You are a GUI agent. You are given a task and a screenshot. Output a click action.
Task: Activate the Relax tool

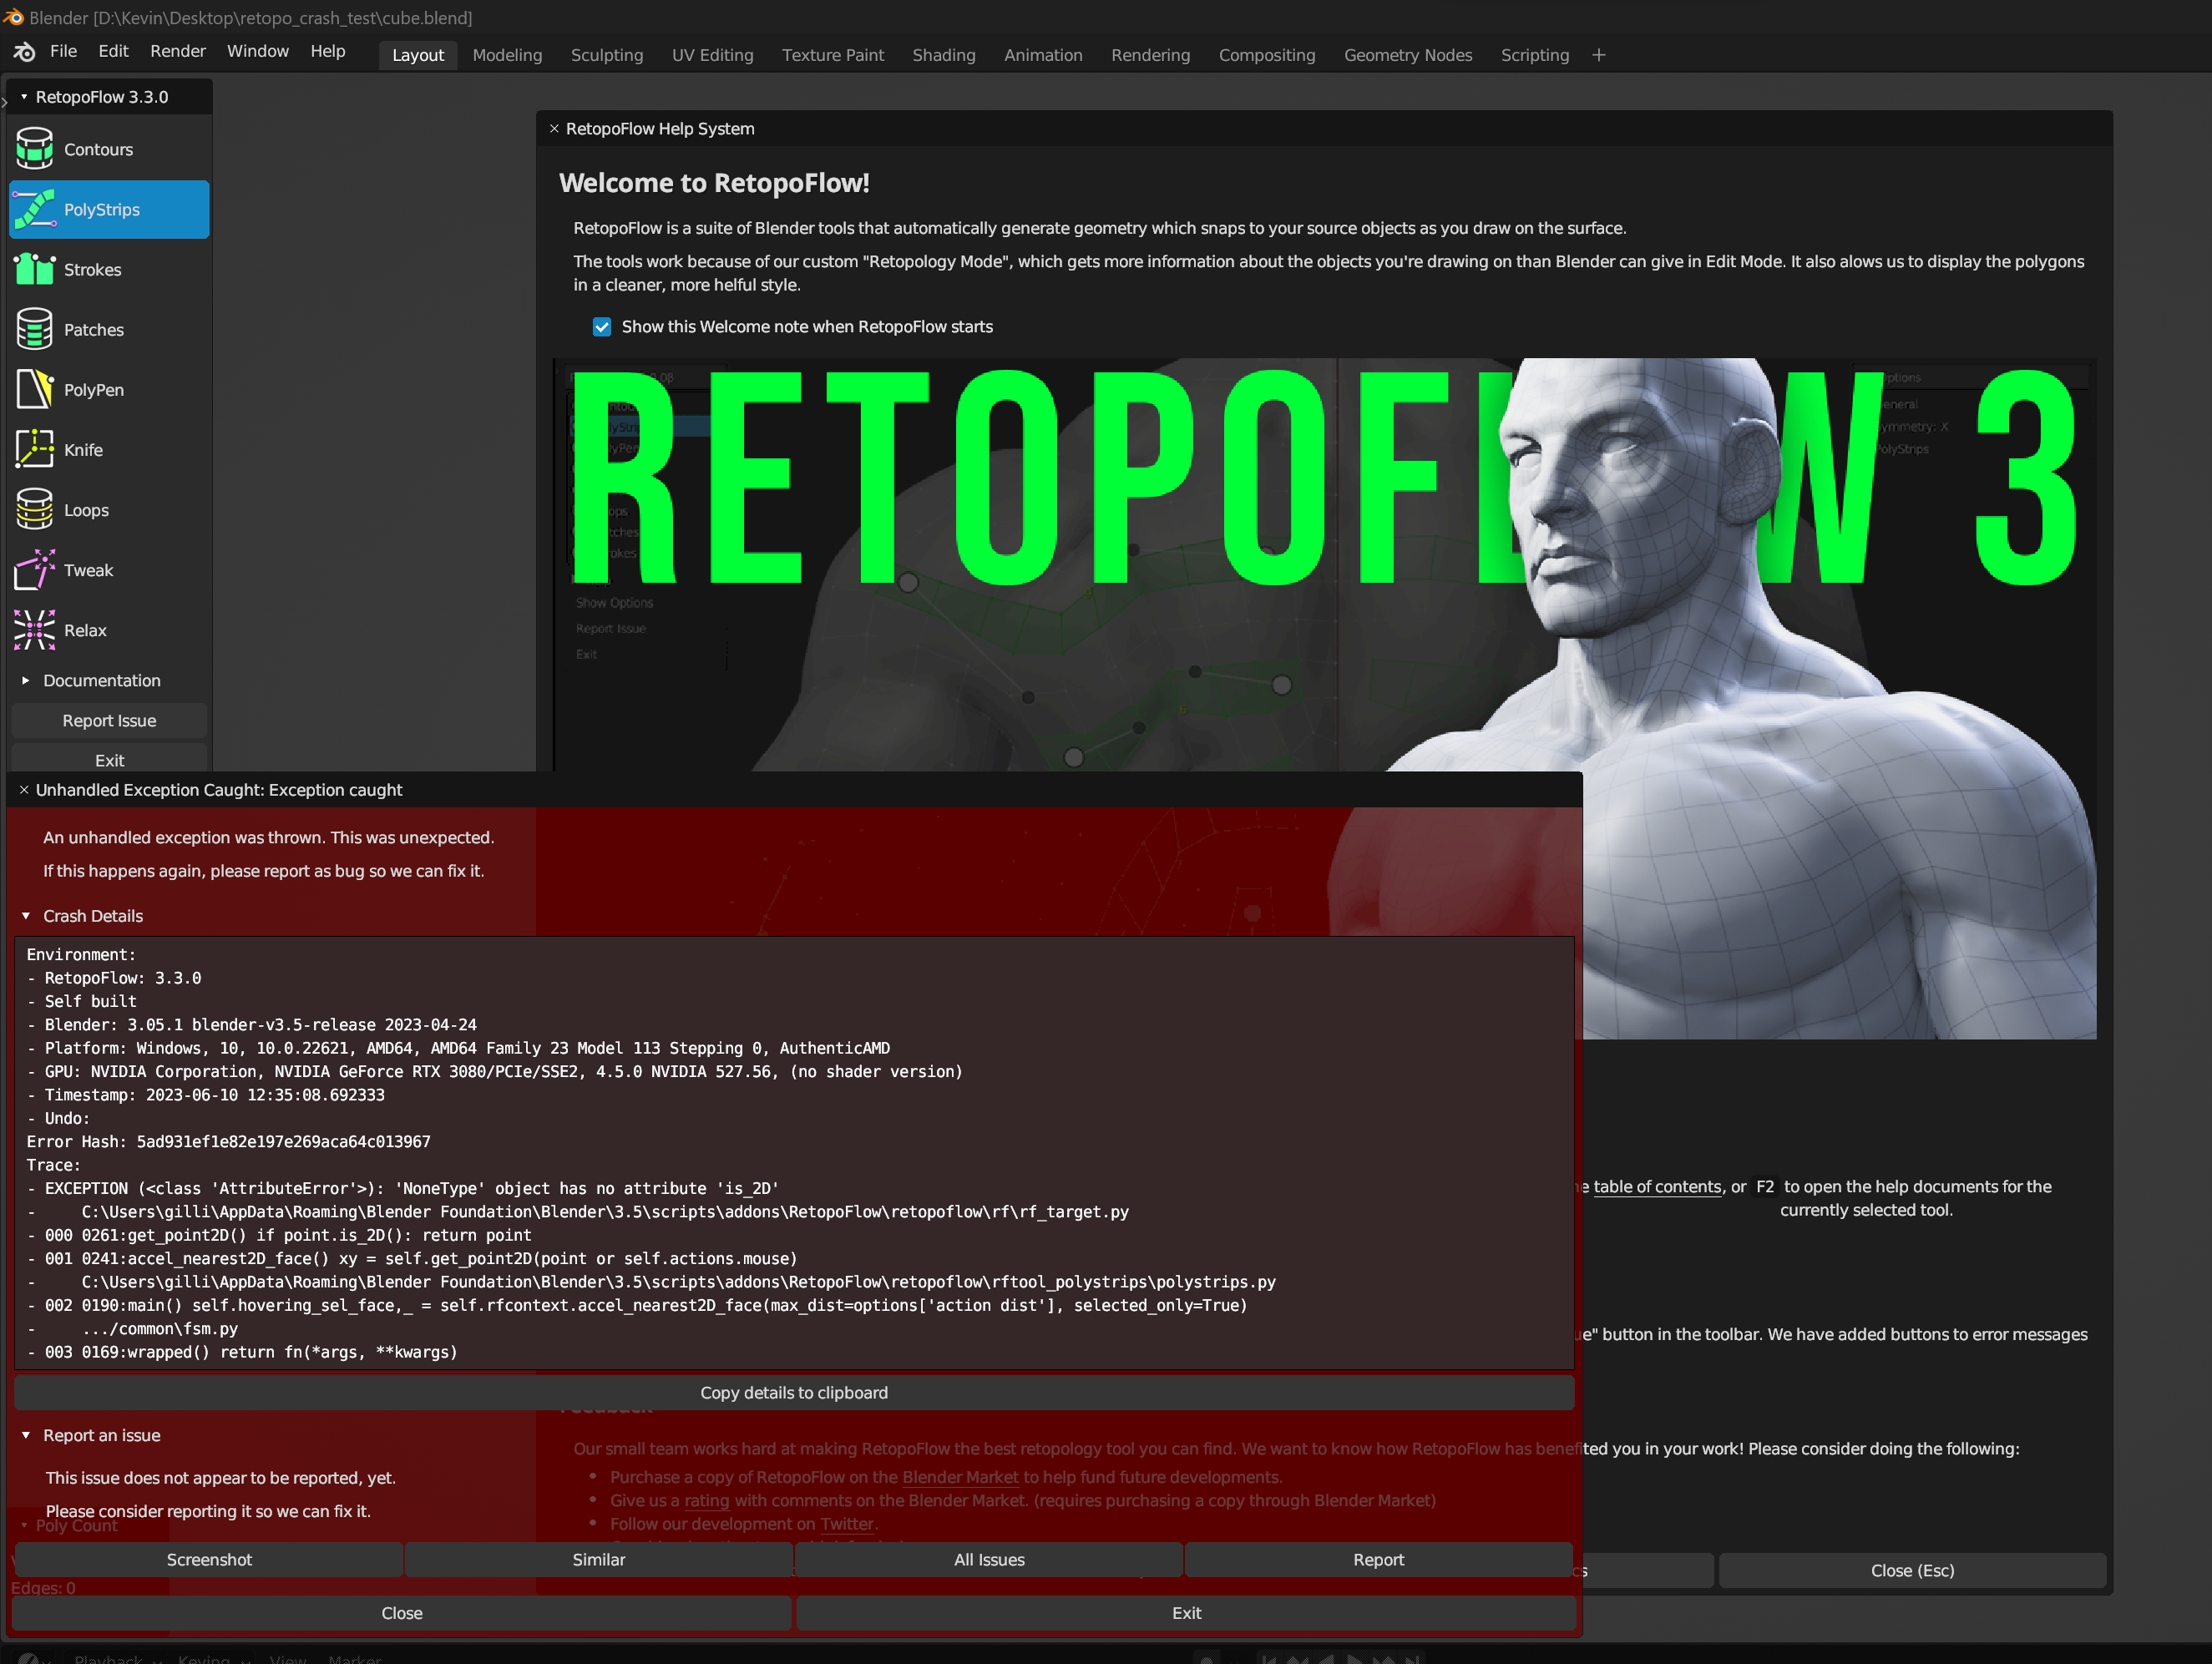[85, 630]
